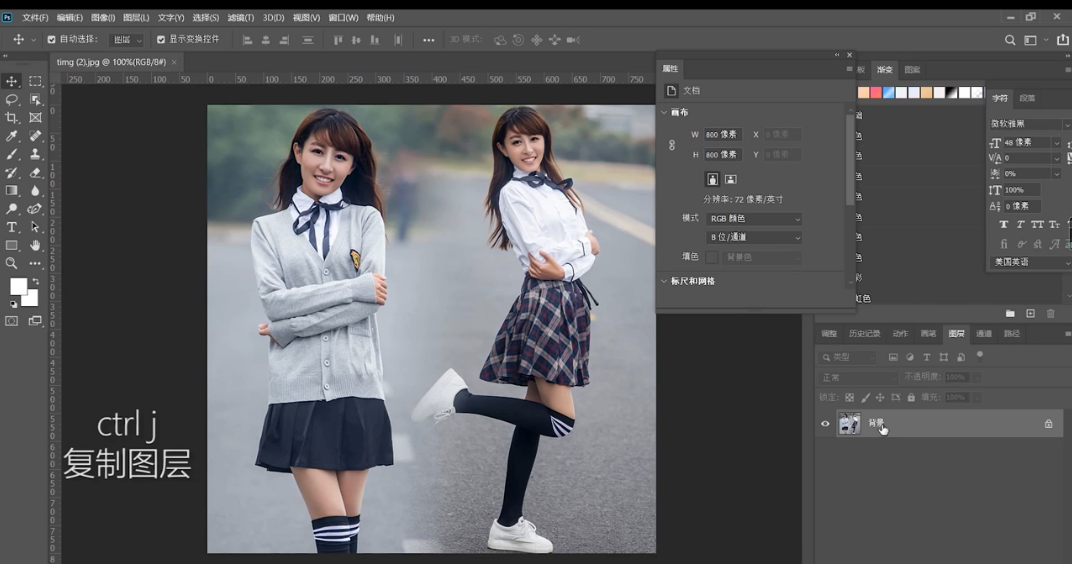This screenshot has height=564, width=1072.
Task: Toggle all caps (TT) in Character panel
Action: click(x=1037, y=224)
